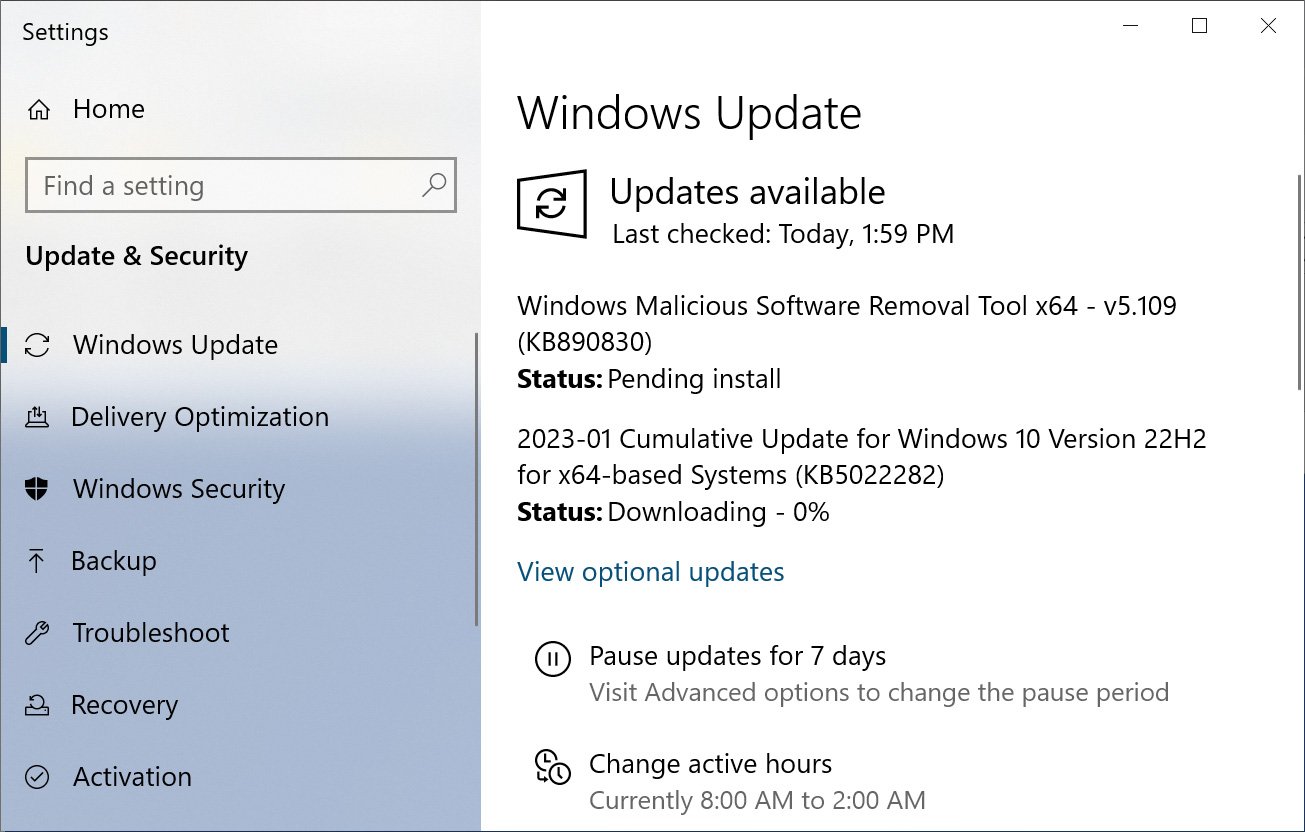Focus the Find a setting search box
1305x832 pixels.
pos(241,185)
